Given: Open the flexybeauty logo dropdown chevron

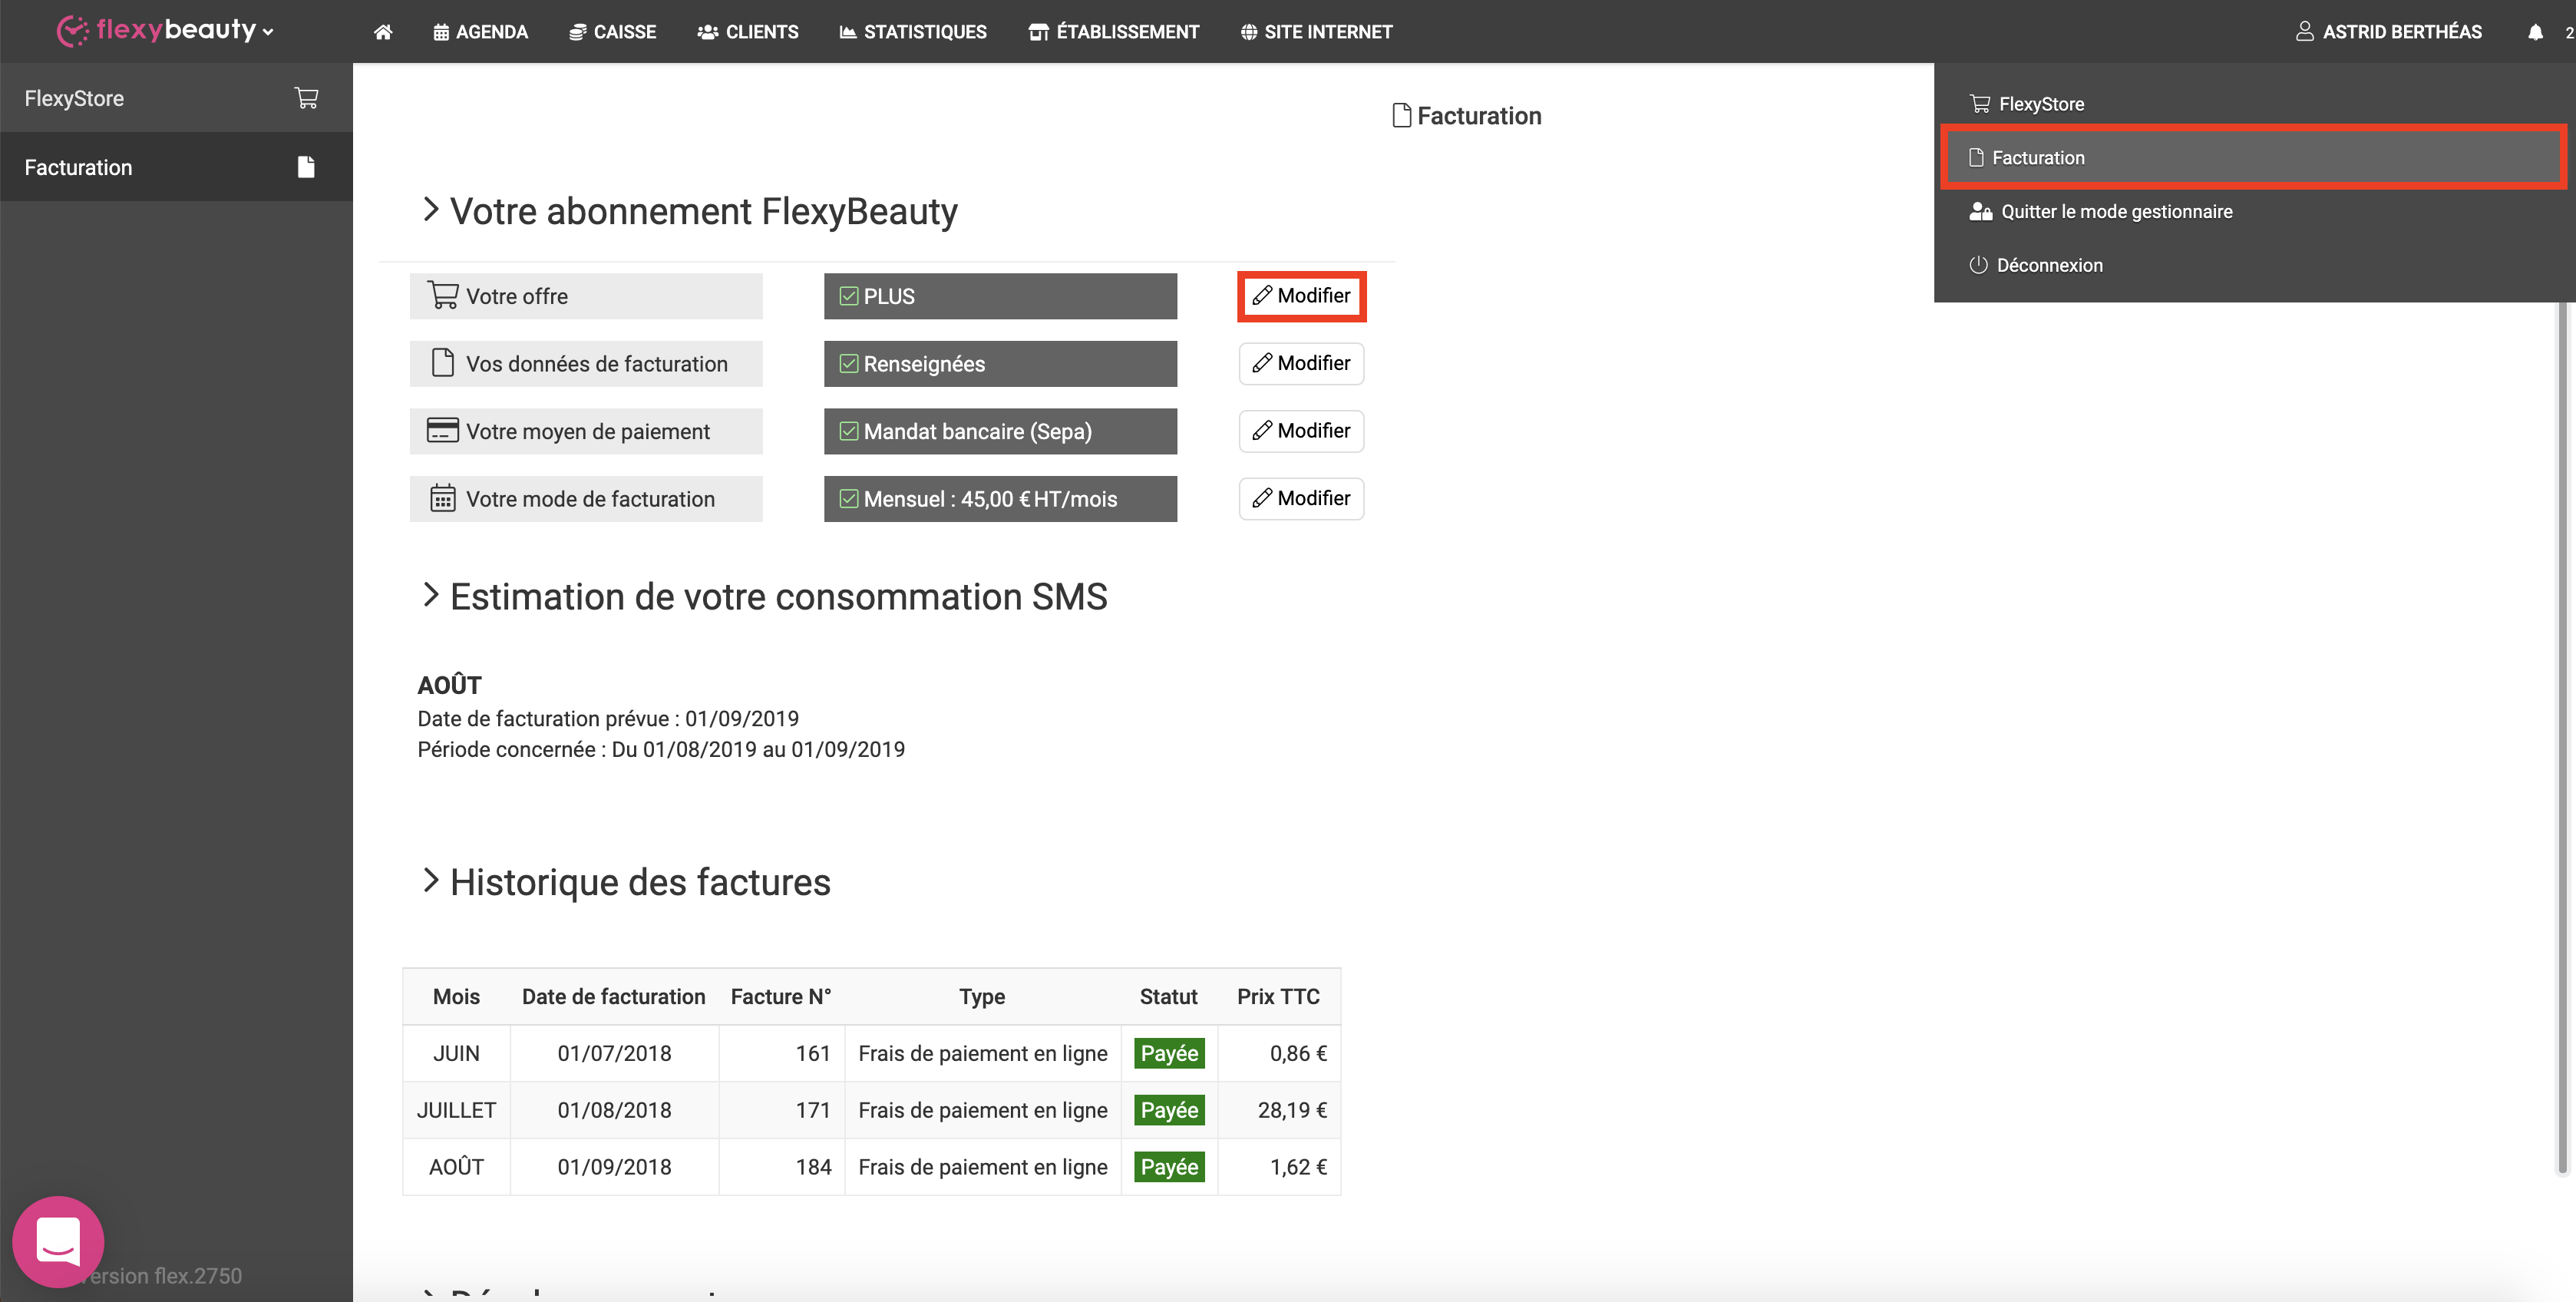Looking at the screenshot, I should (x=268, y=33).
